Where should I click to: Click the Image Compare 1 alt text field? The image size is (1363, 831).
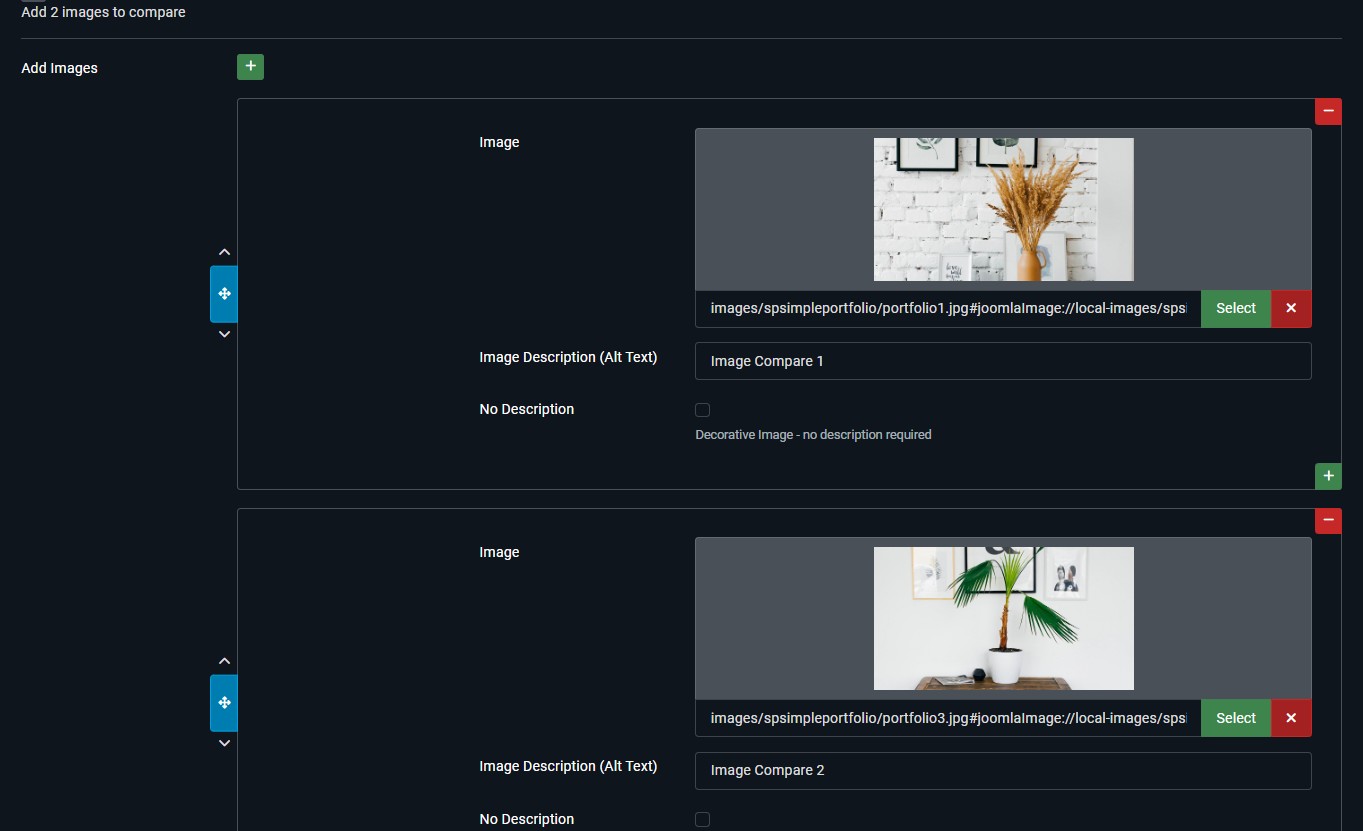pos(1002,361)
